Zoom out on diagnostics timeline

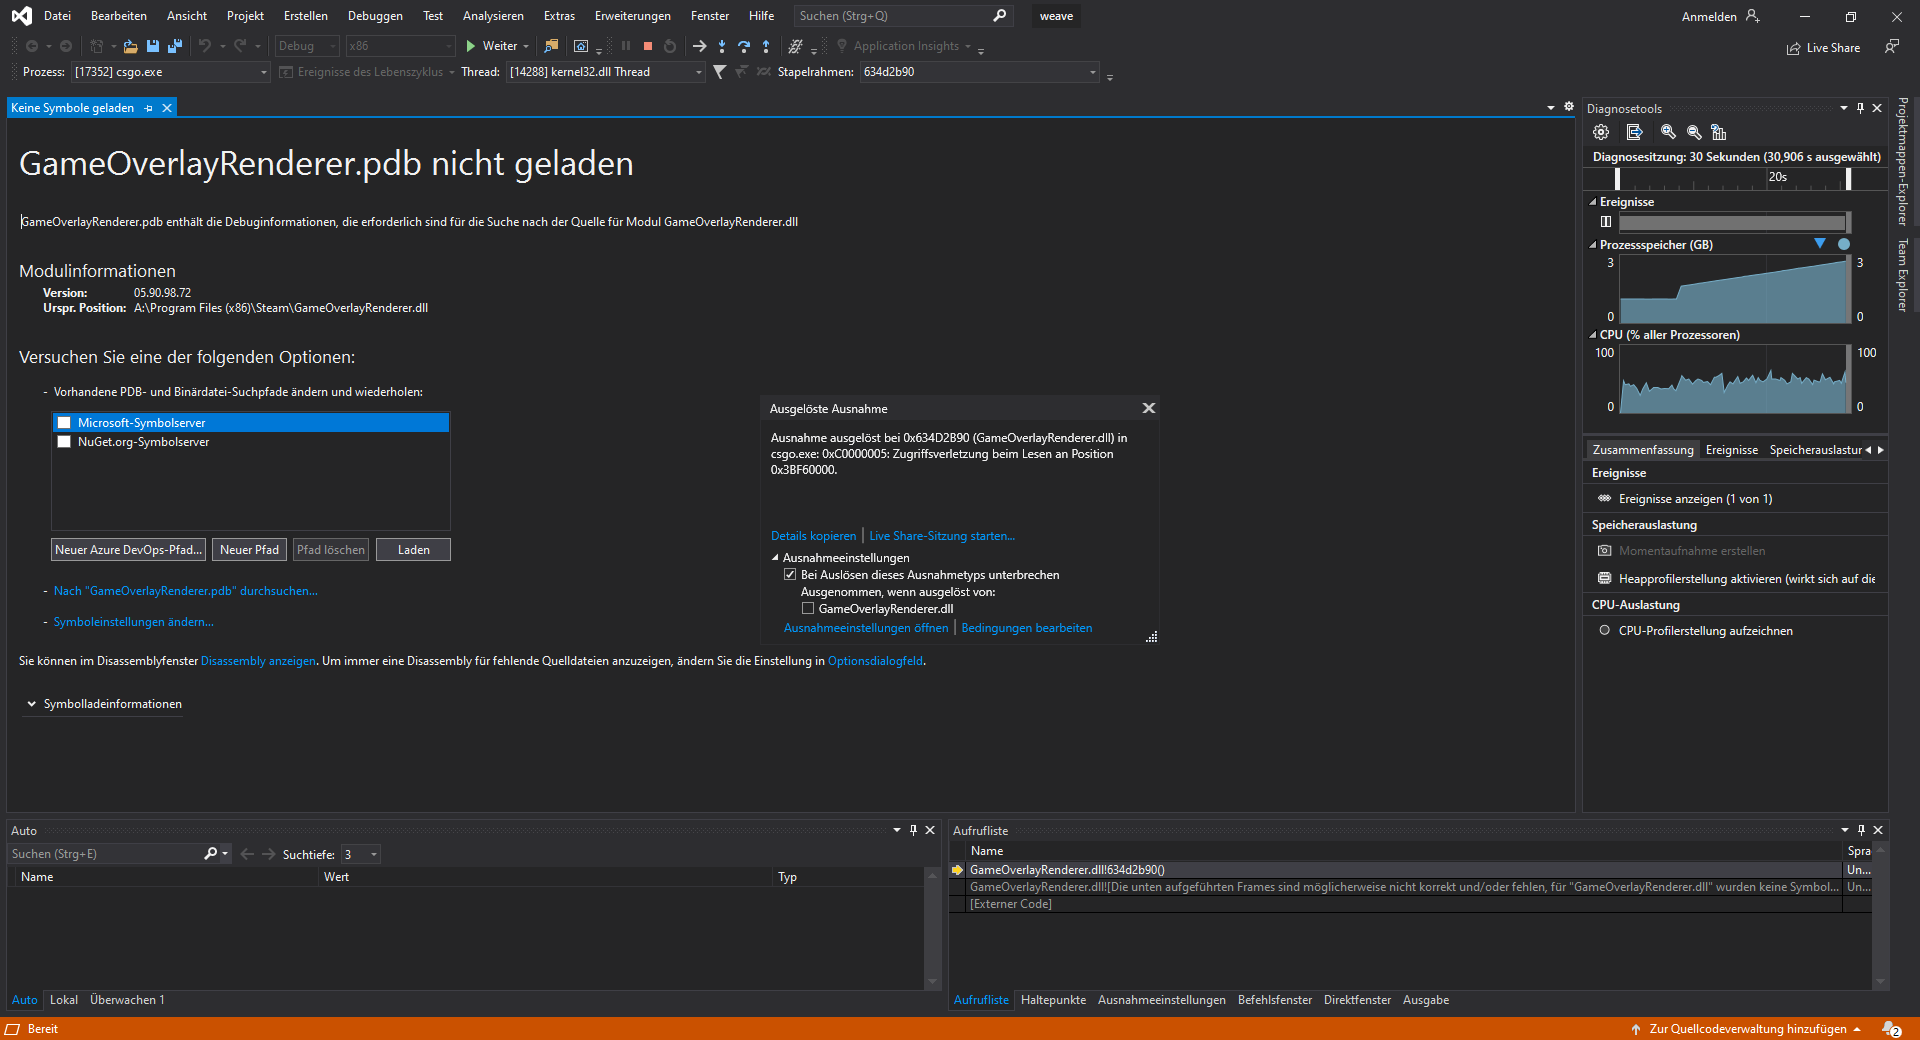pyautogui.click(x=1694, y=132)
